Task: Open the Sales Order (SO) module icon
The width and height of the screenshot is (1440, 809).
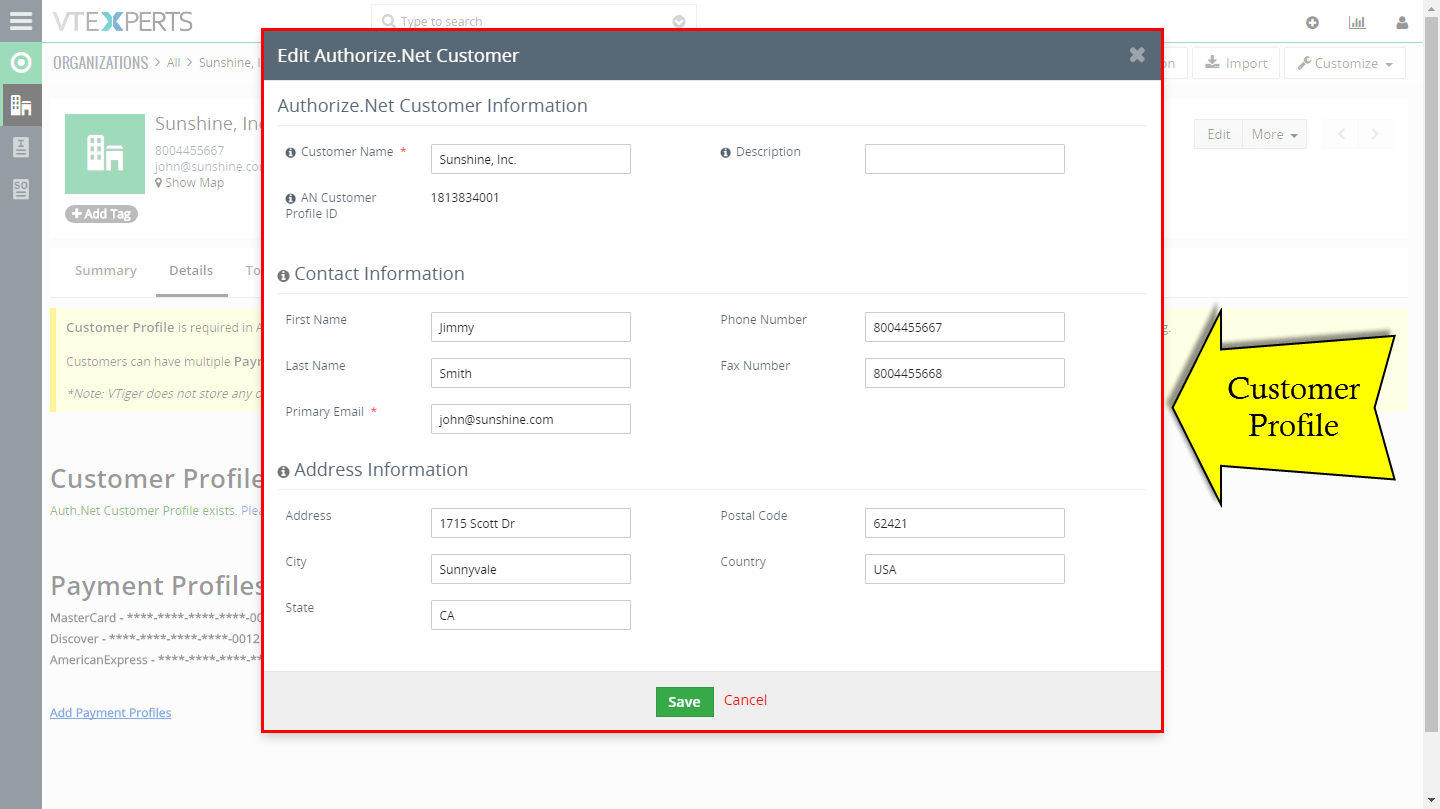Action: [20, 188]
